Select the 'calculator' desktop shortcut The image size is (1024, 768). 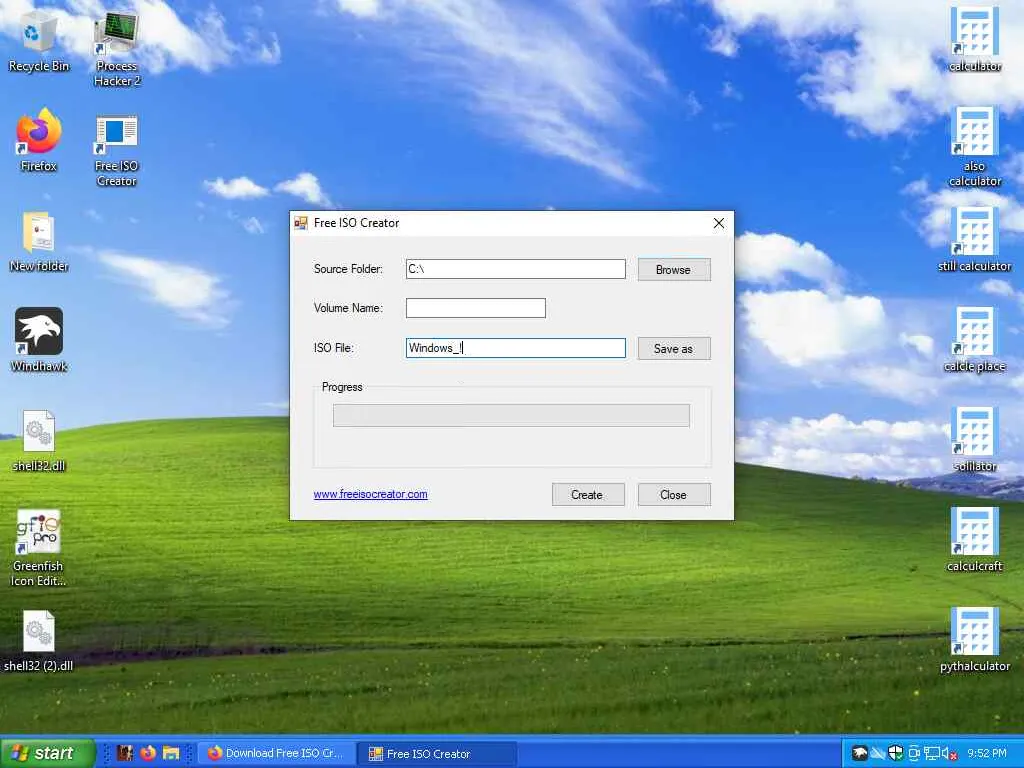(974, 39)
